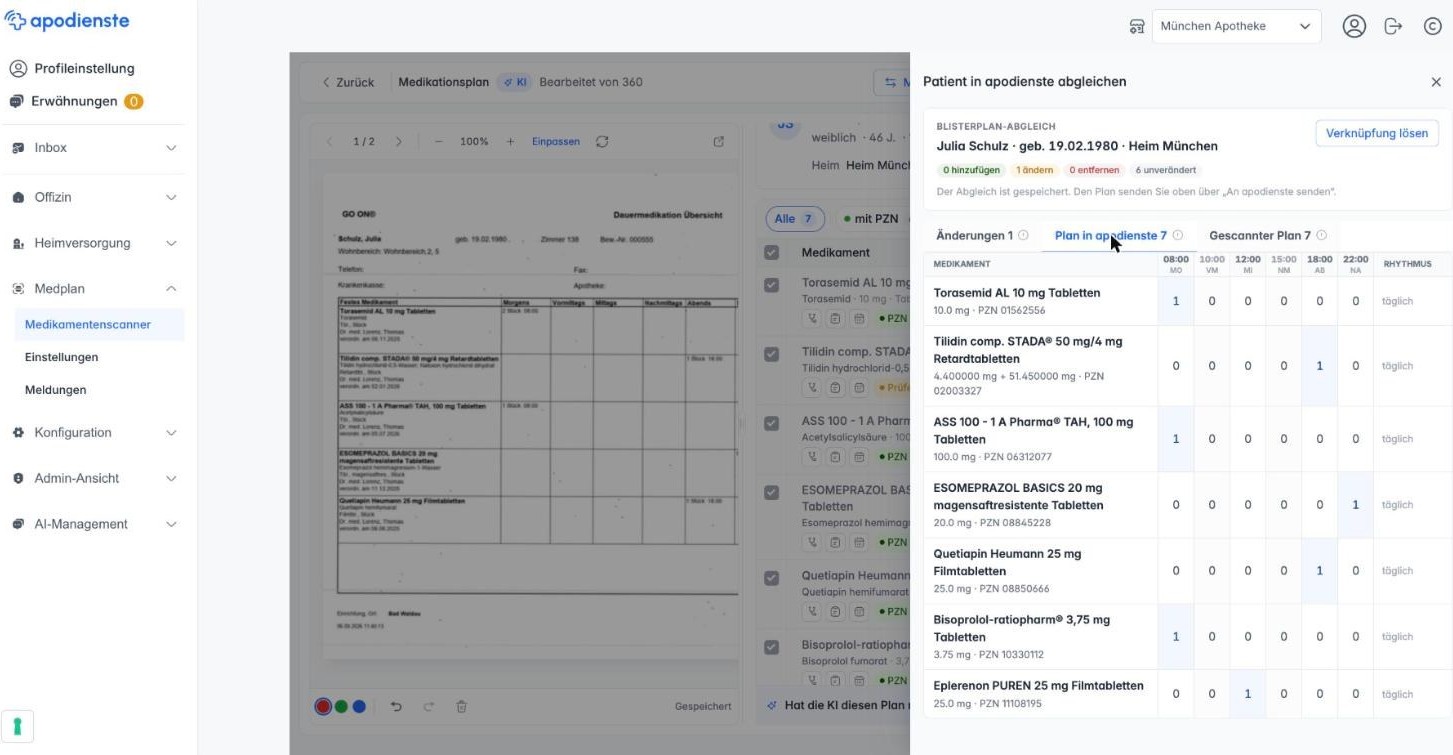Click clipboard icon under ASS 100 in background list
The width and height of the screenshot is (1453, 755).
(836, 457)
